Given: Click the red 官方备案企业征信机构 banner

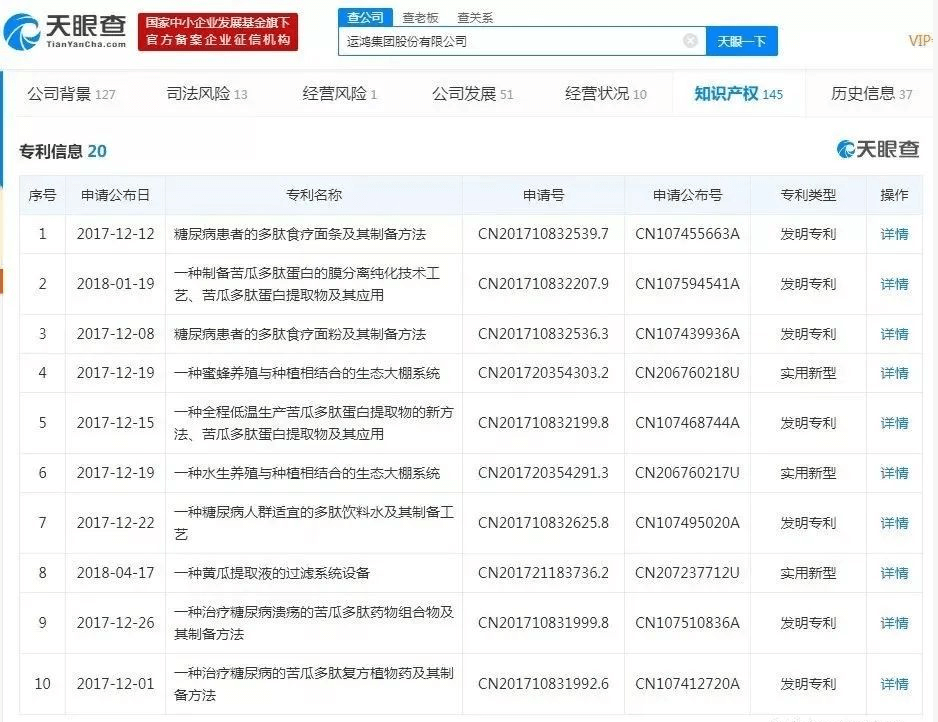Looking at the screenshot, I should tap(218, 32).
